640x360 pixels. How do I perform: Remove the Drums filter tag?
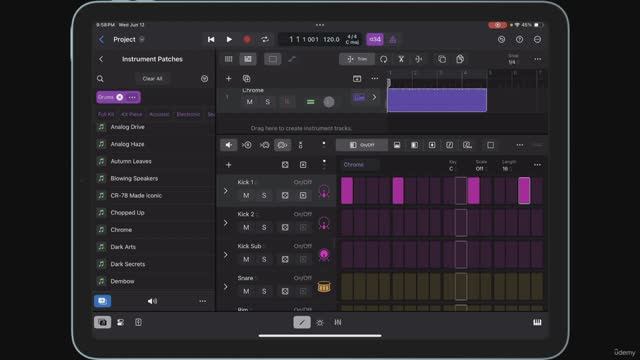[x=120, y=97]
